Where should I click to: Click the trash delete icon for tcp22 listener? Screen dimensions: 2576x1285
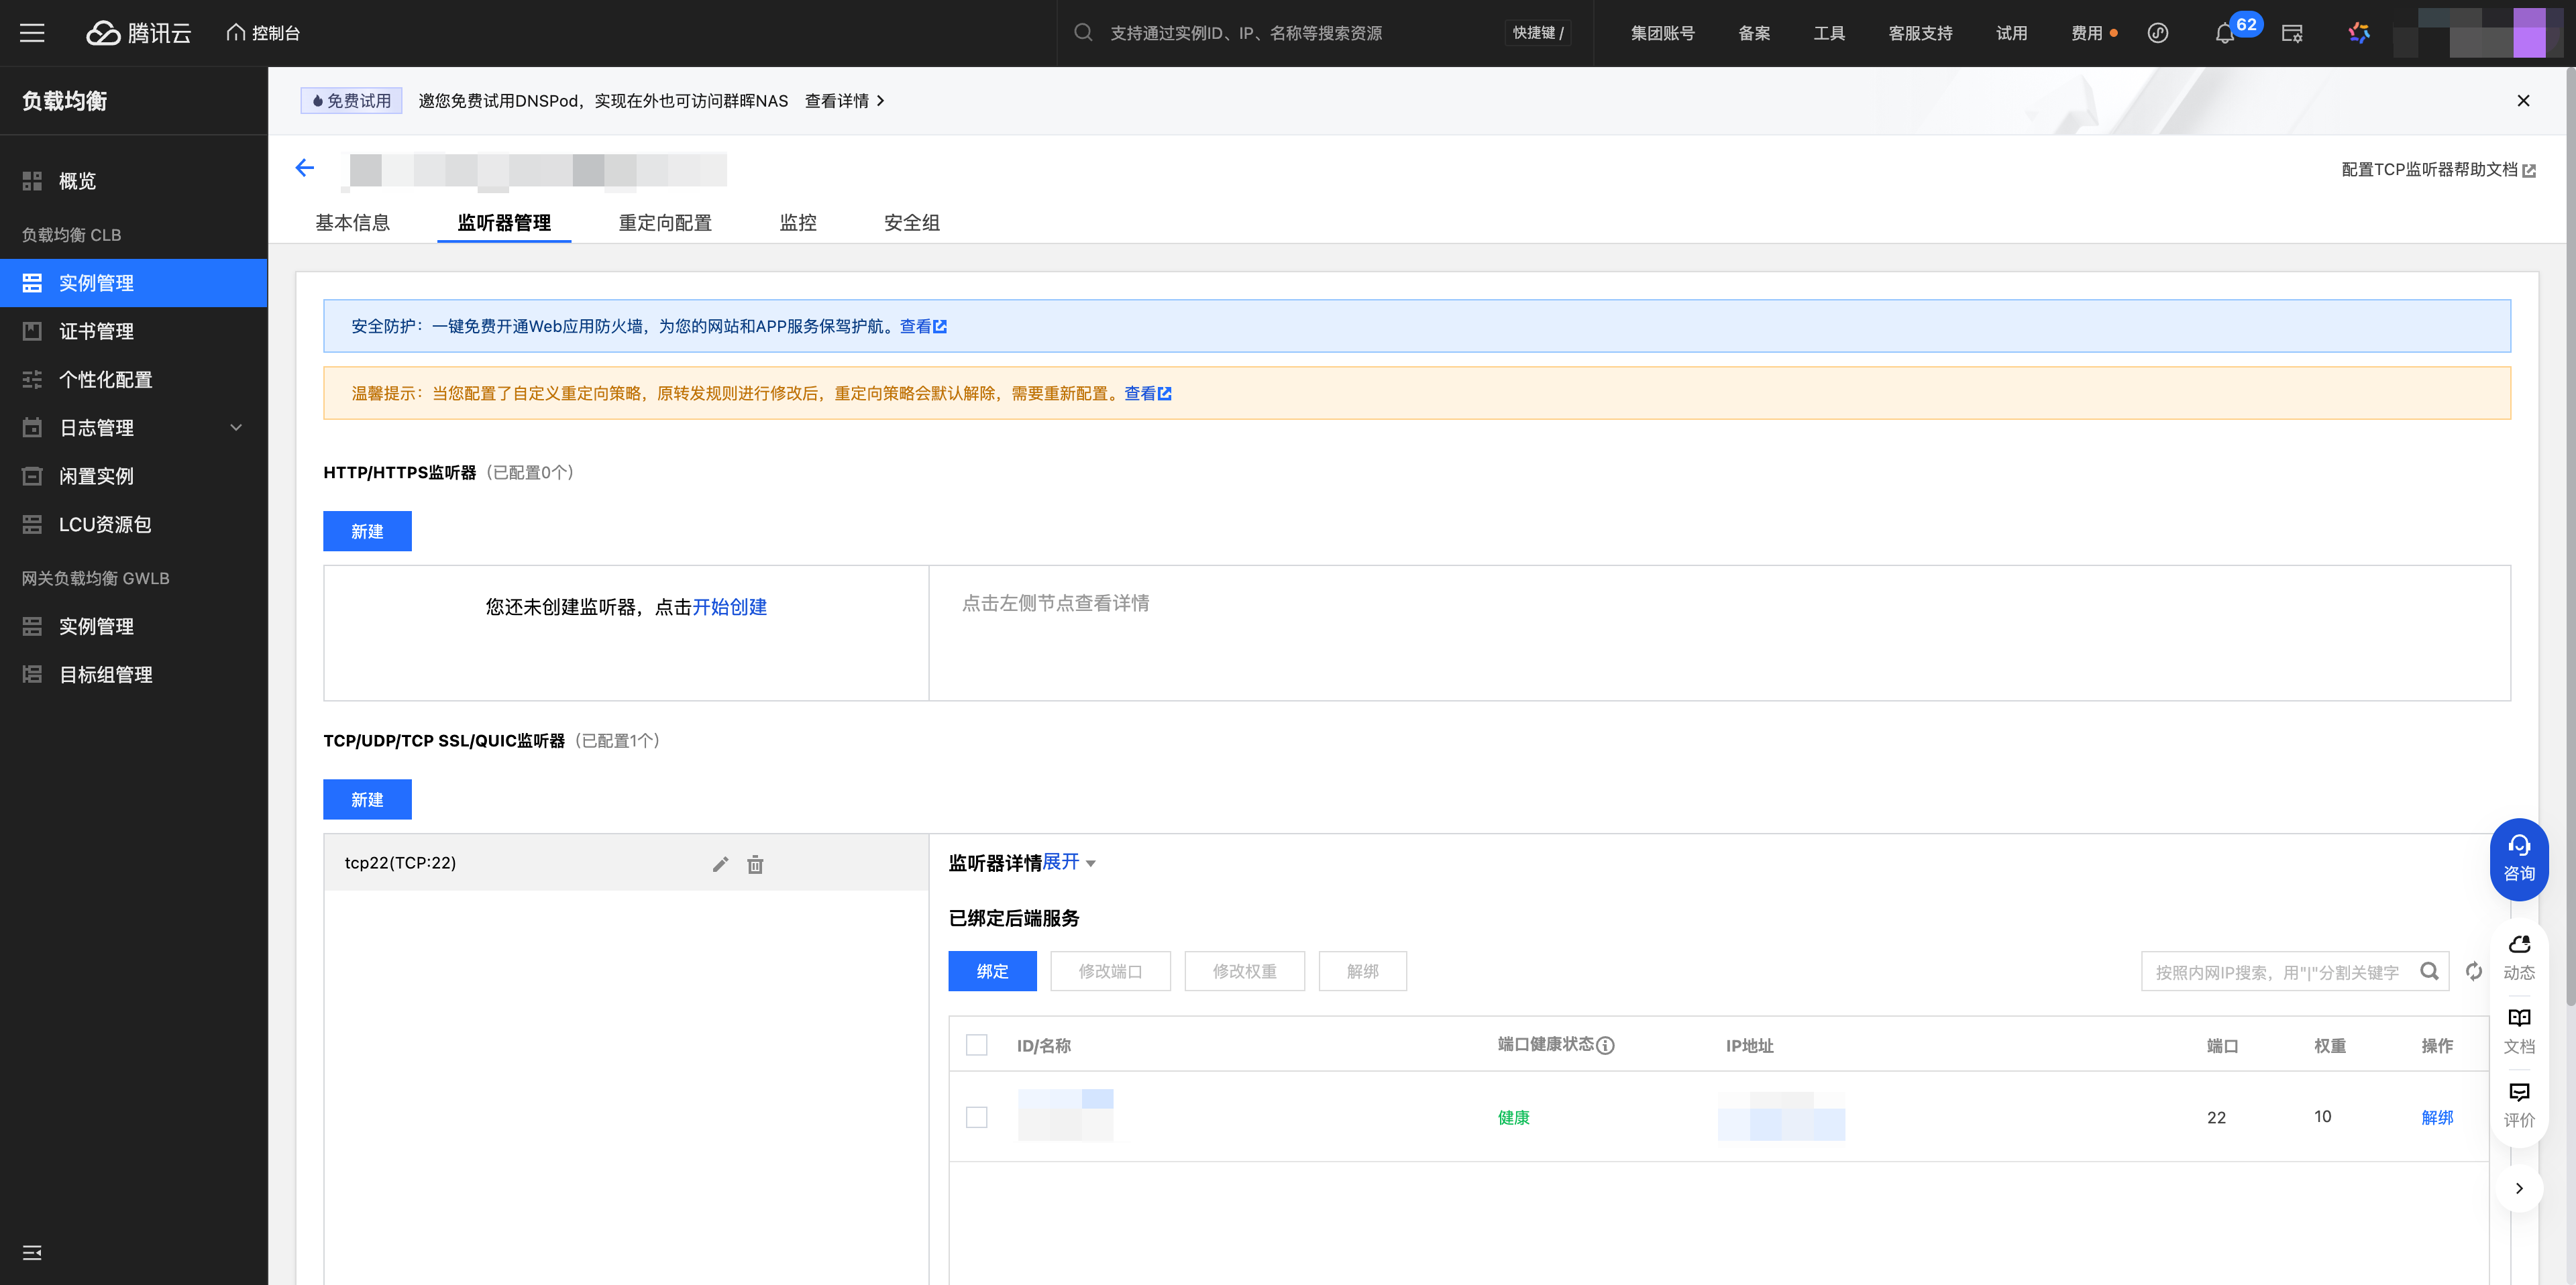(755, 864)
